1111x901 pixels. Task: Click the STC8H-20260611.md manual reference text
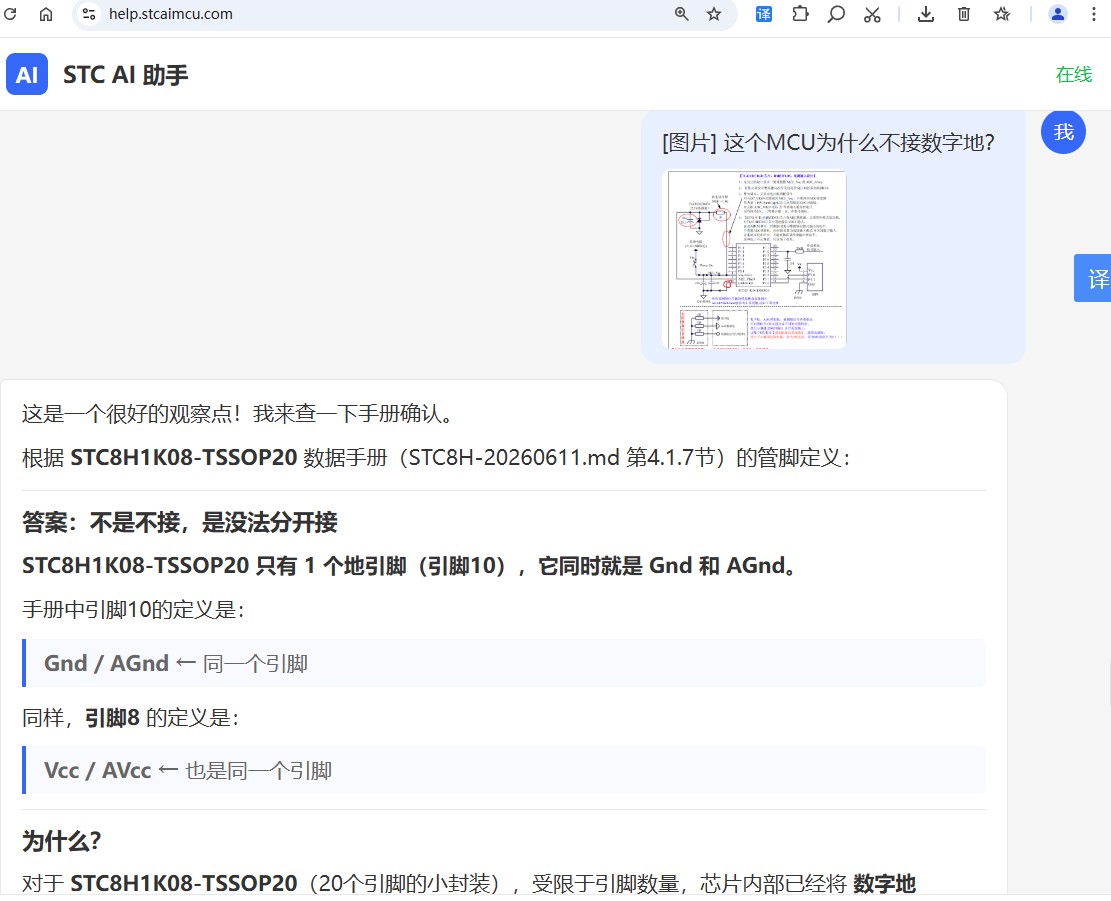click(514, 458)
